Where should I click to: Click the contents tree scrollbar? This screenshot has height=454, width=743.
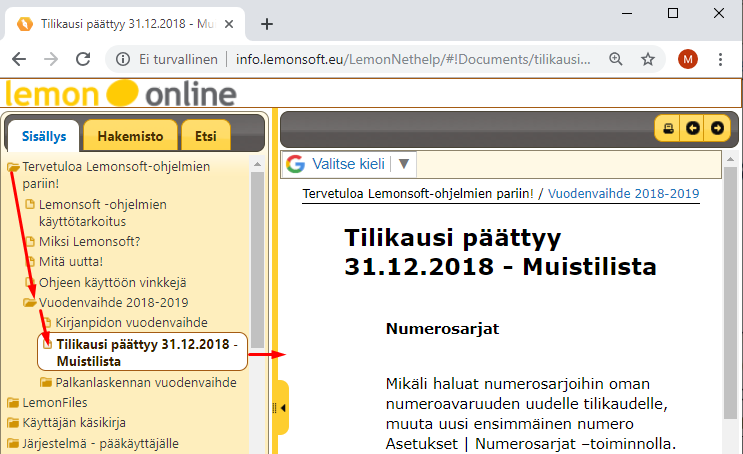[x=257, y=260]
